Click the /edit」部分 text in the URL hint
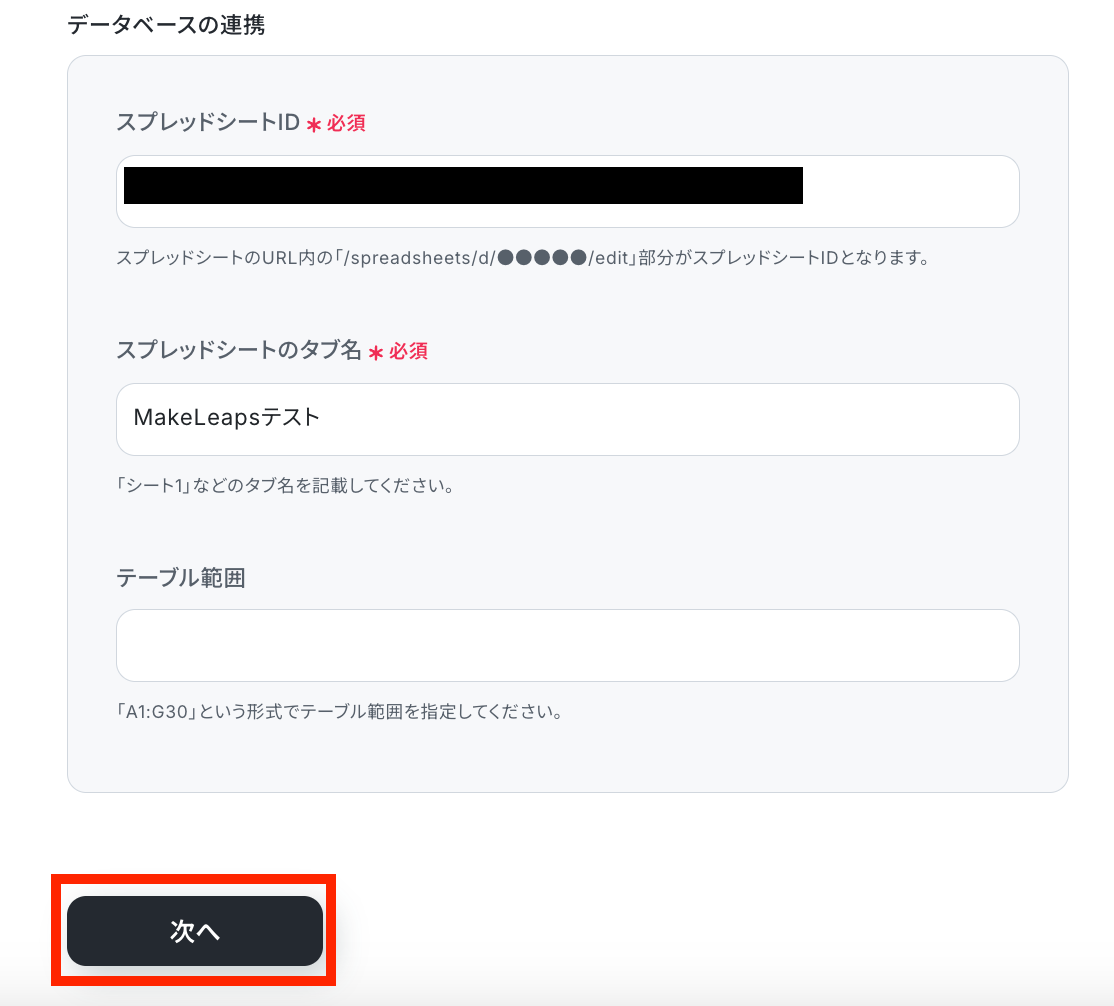The image size is (1114, 1006). pos(631,258)
